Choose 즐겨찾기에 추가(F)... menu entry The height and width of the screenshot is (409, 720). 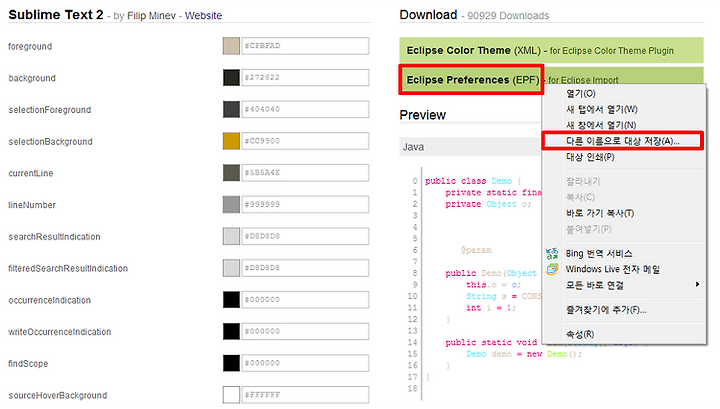click(x=606, y=310)
